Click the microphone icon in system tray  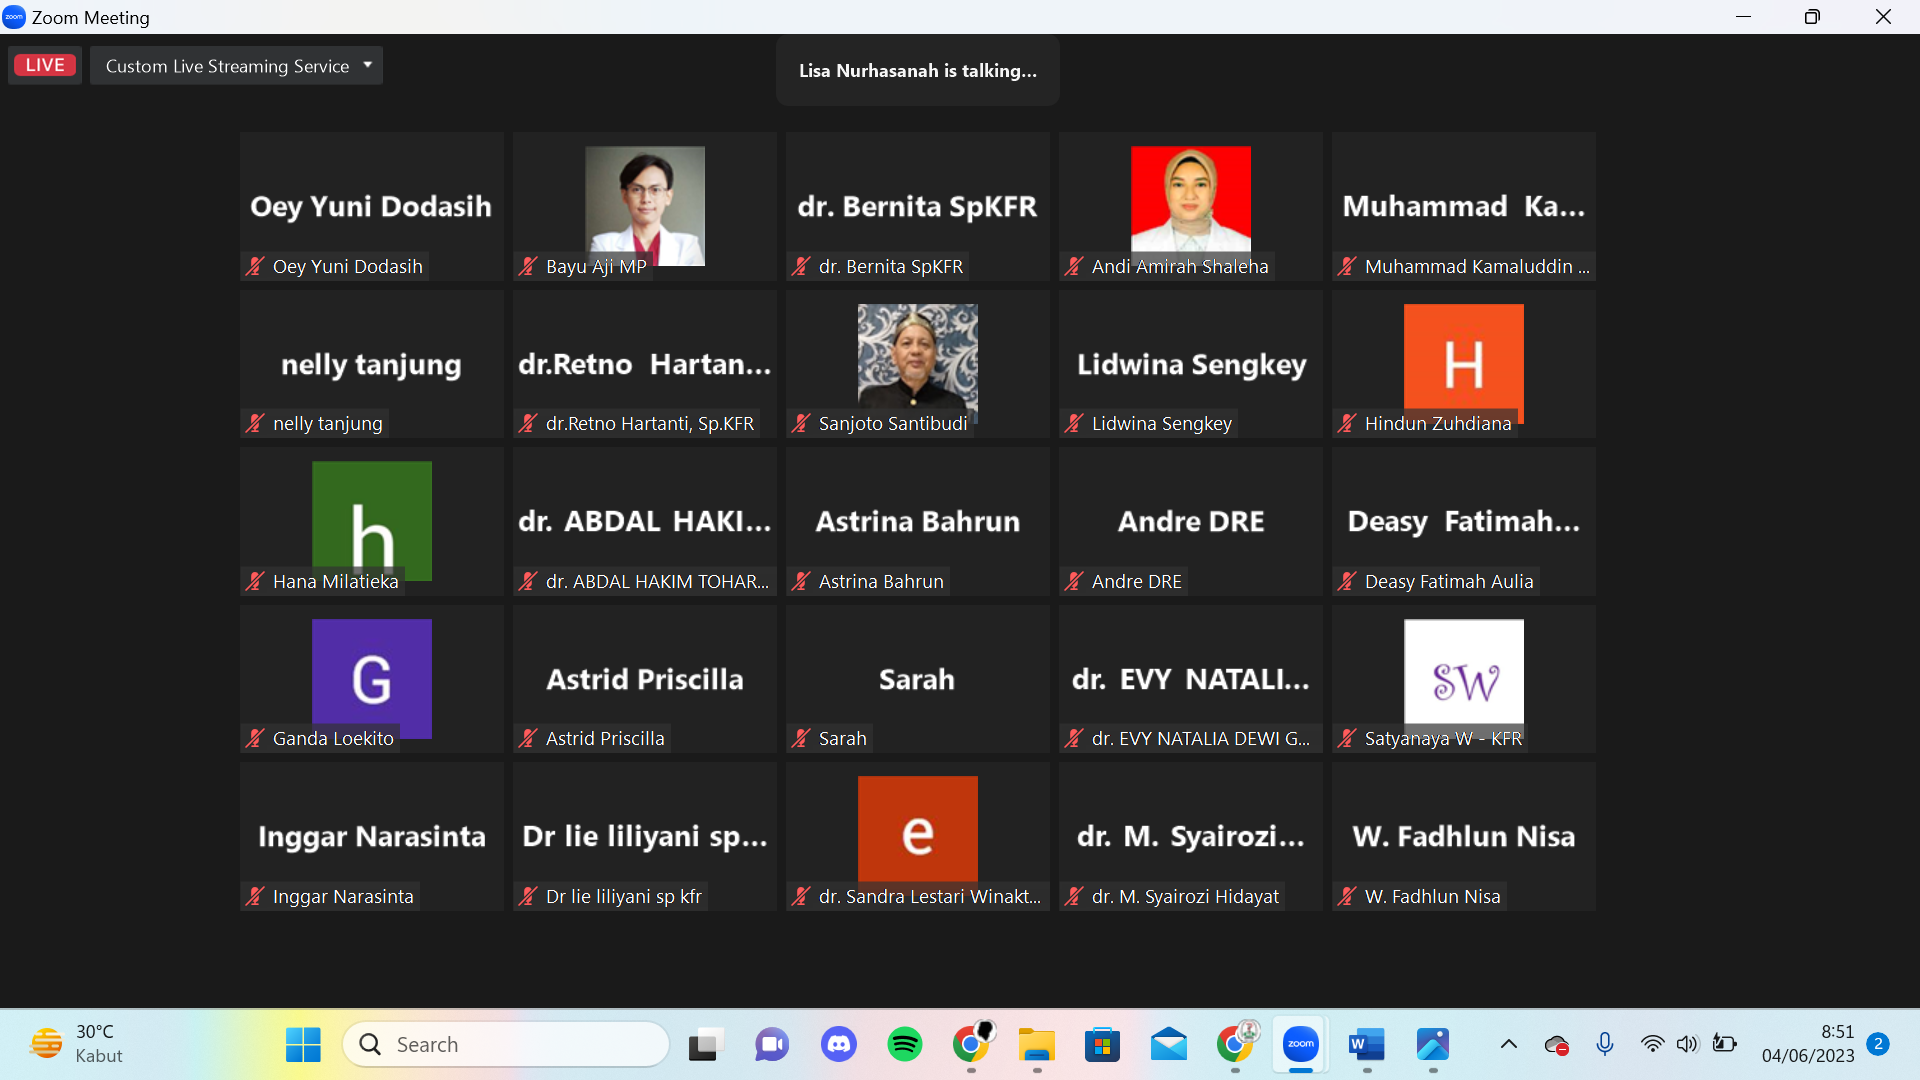(x=1604, y=1044)
